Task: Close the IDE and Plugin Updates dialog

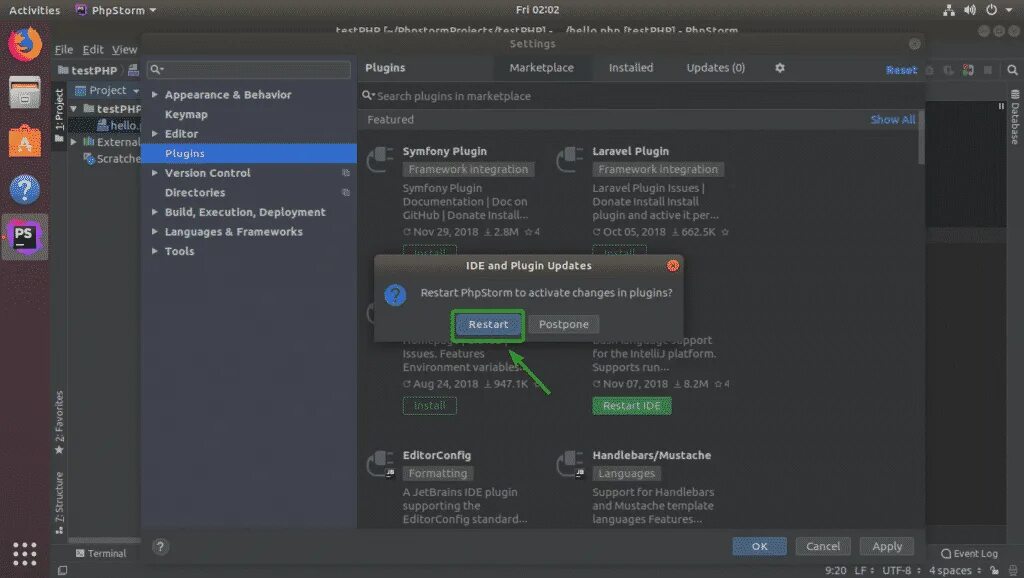Action: pyautogui.click(x=673, y=266)
